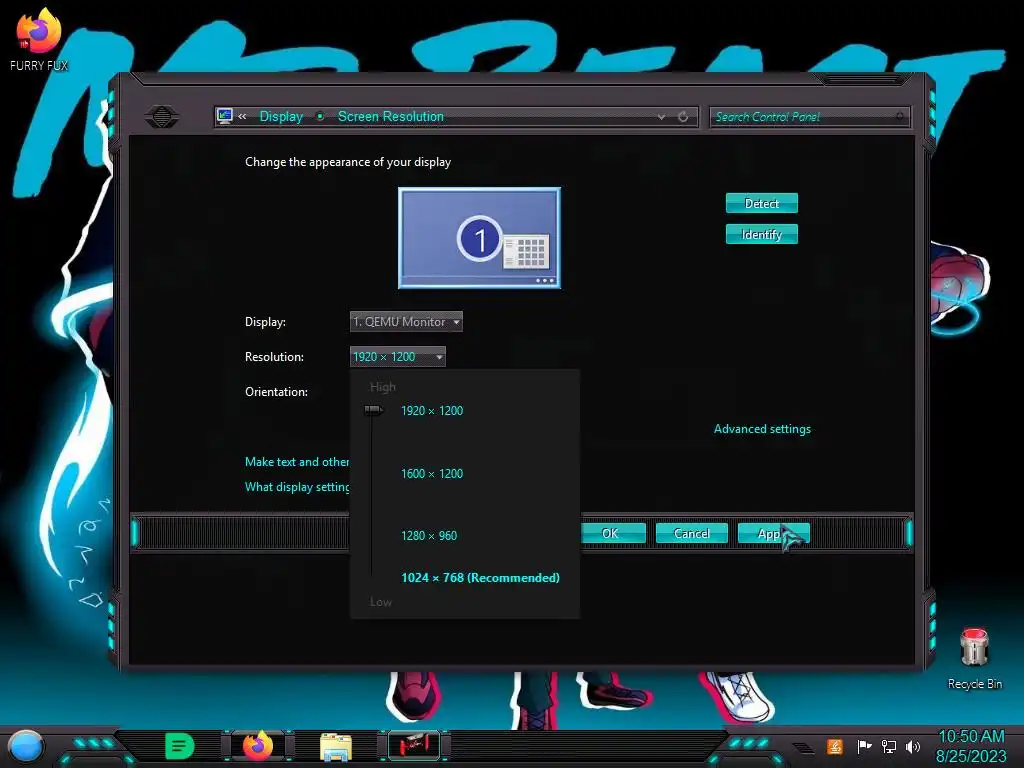The width and height of the screenshot is (1024, 768).
Task: Click the Cancel button
Action: [x=692, y=534]
